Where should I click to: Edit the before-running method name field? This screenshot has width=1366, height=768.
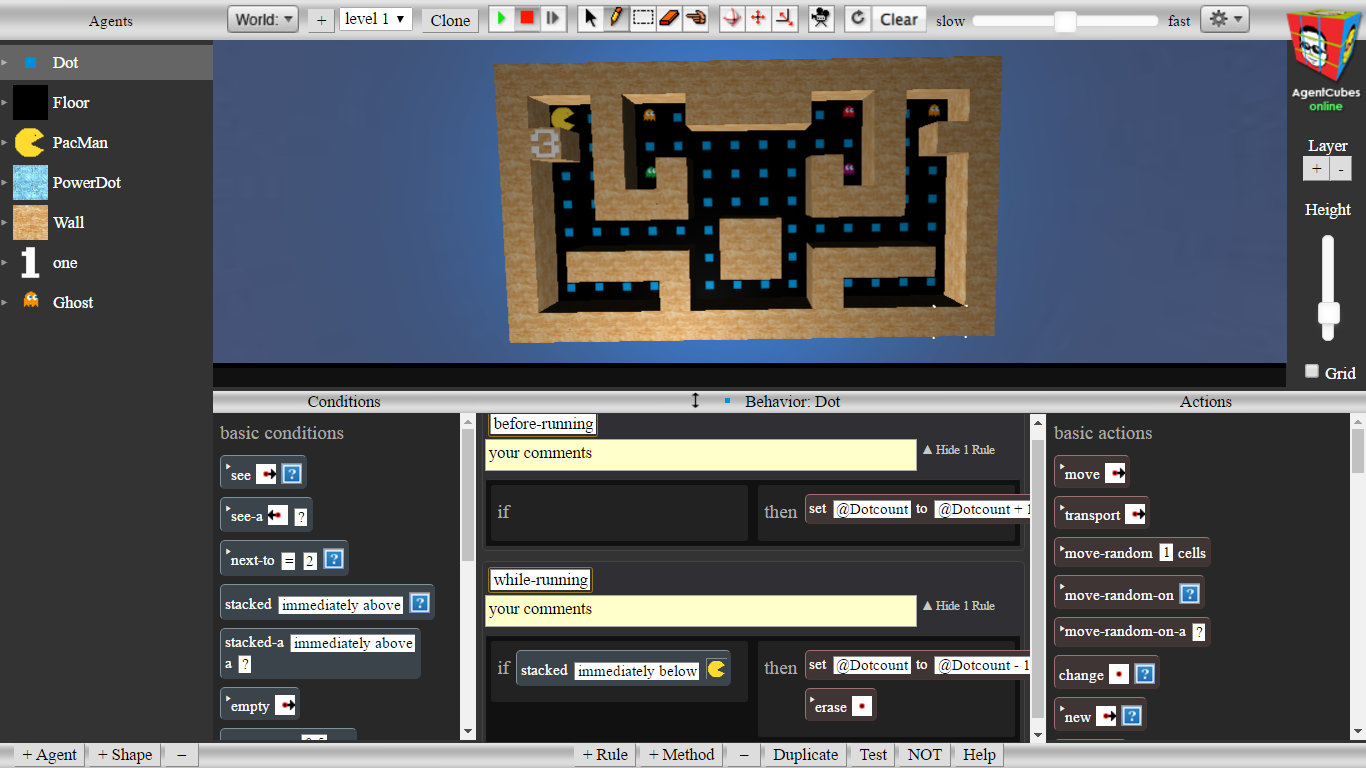(x=543, y=424)
